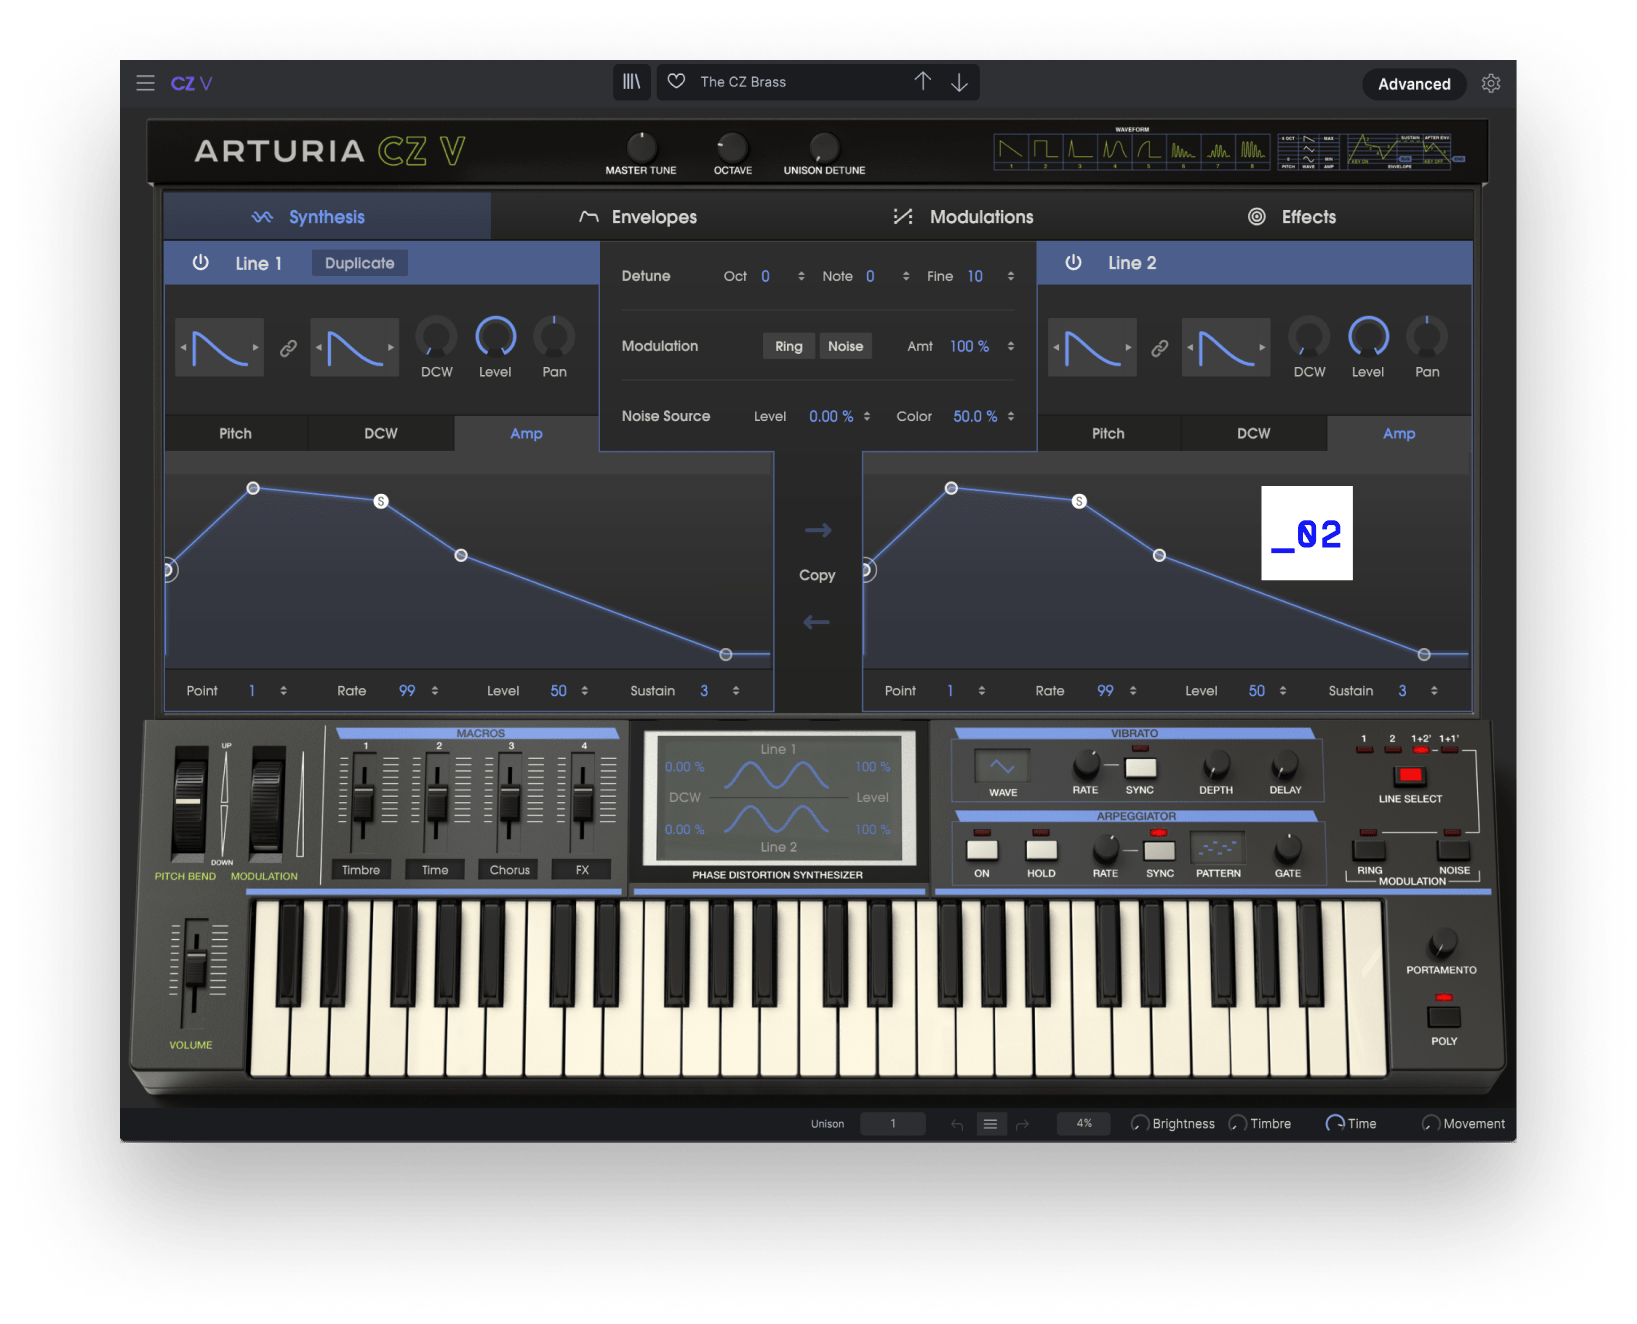Click the Line 1 waveform link icon
This screenshot has height=1324, width=1637.
point(288,348)
